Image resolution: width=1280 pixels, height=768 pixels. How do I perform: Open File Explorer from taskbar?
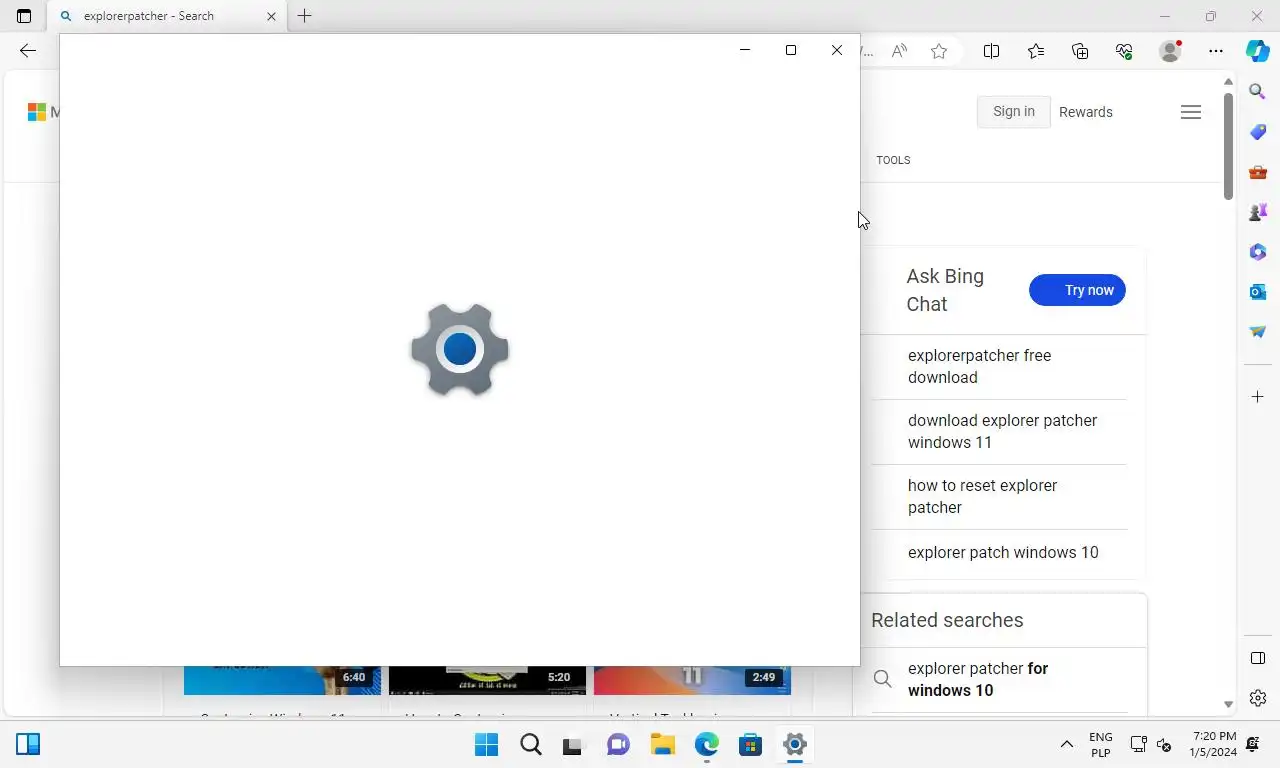[x=663, y=744]
